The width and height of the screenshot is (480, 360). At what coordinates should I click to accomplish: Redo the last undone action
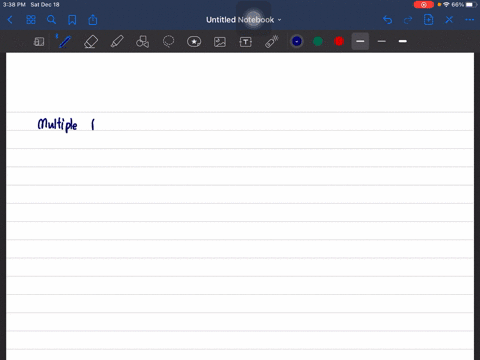[408, 20]
